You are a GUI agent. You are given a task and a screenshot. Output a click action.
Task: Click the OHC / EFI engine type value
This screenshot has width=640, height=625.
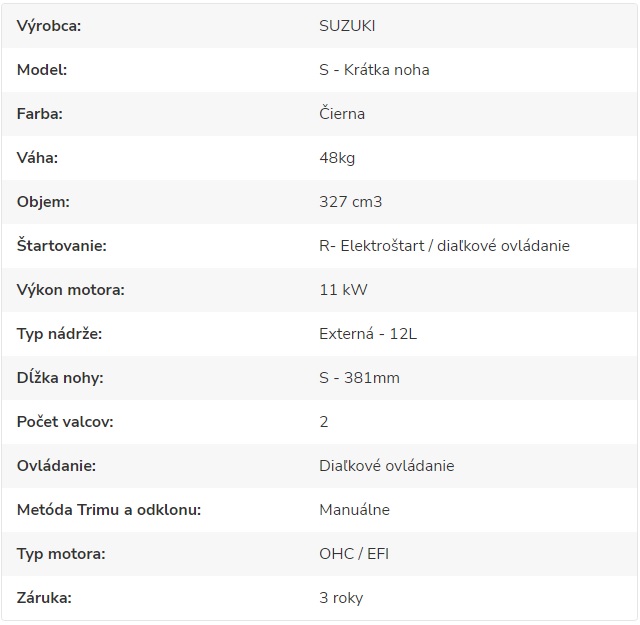(x=354, y=554)
